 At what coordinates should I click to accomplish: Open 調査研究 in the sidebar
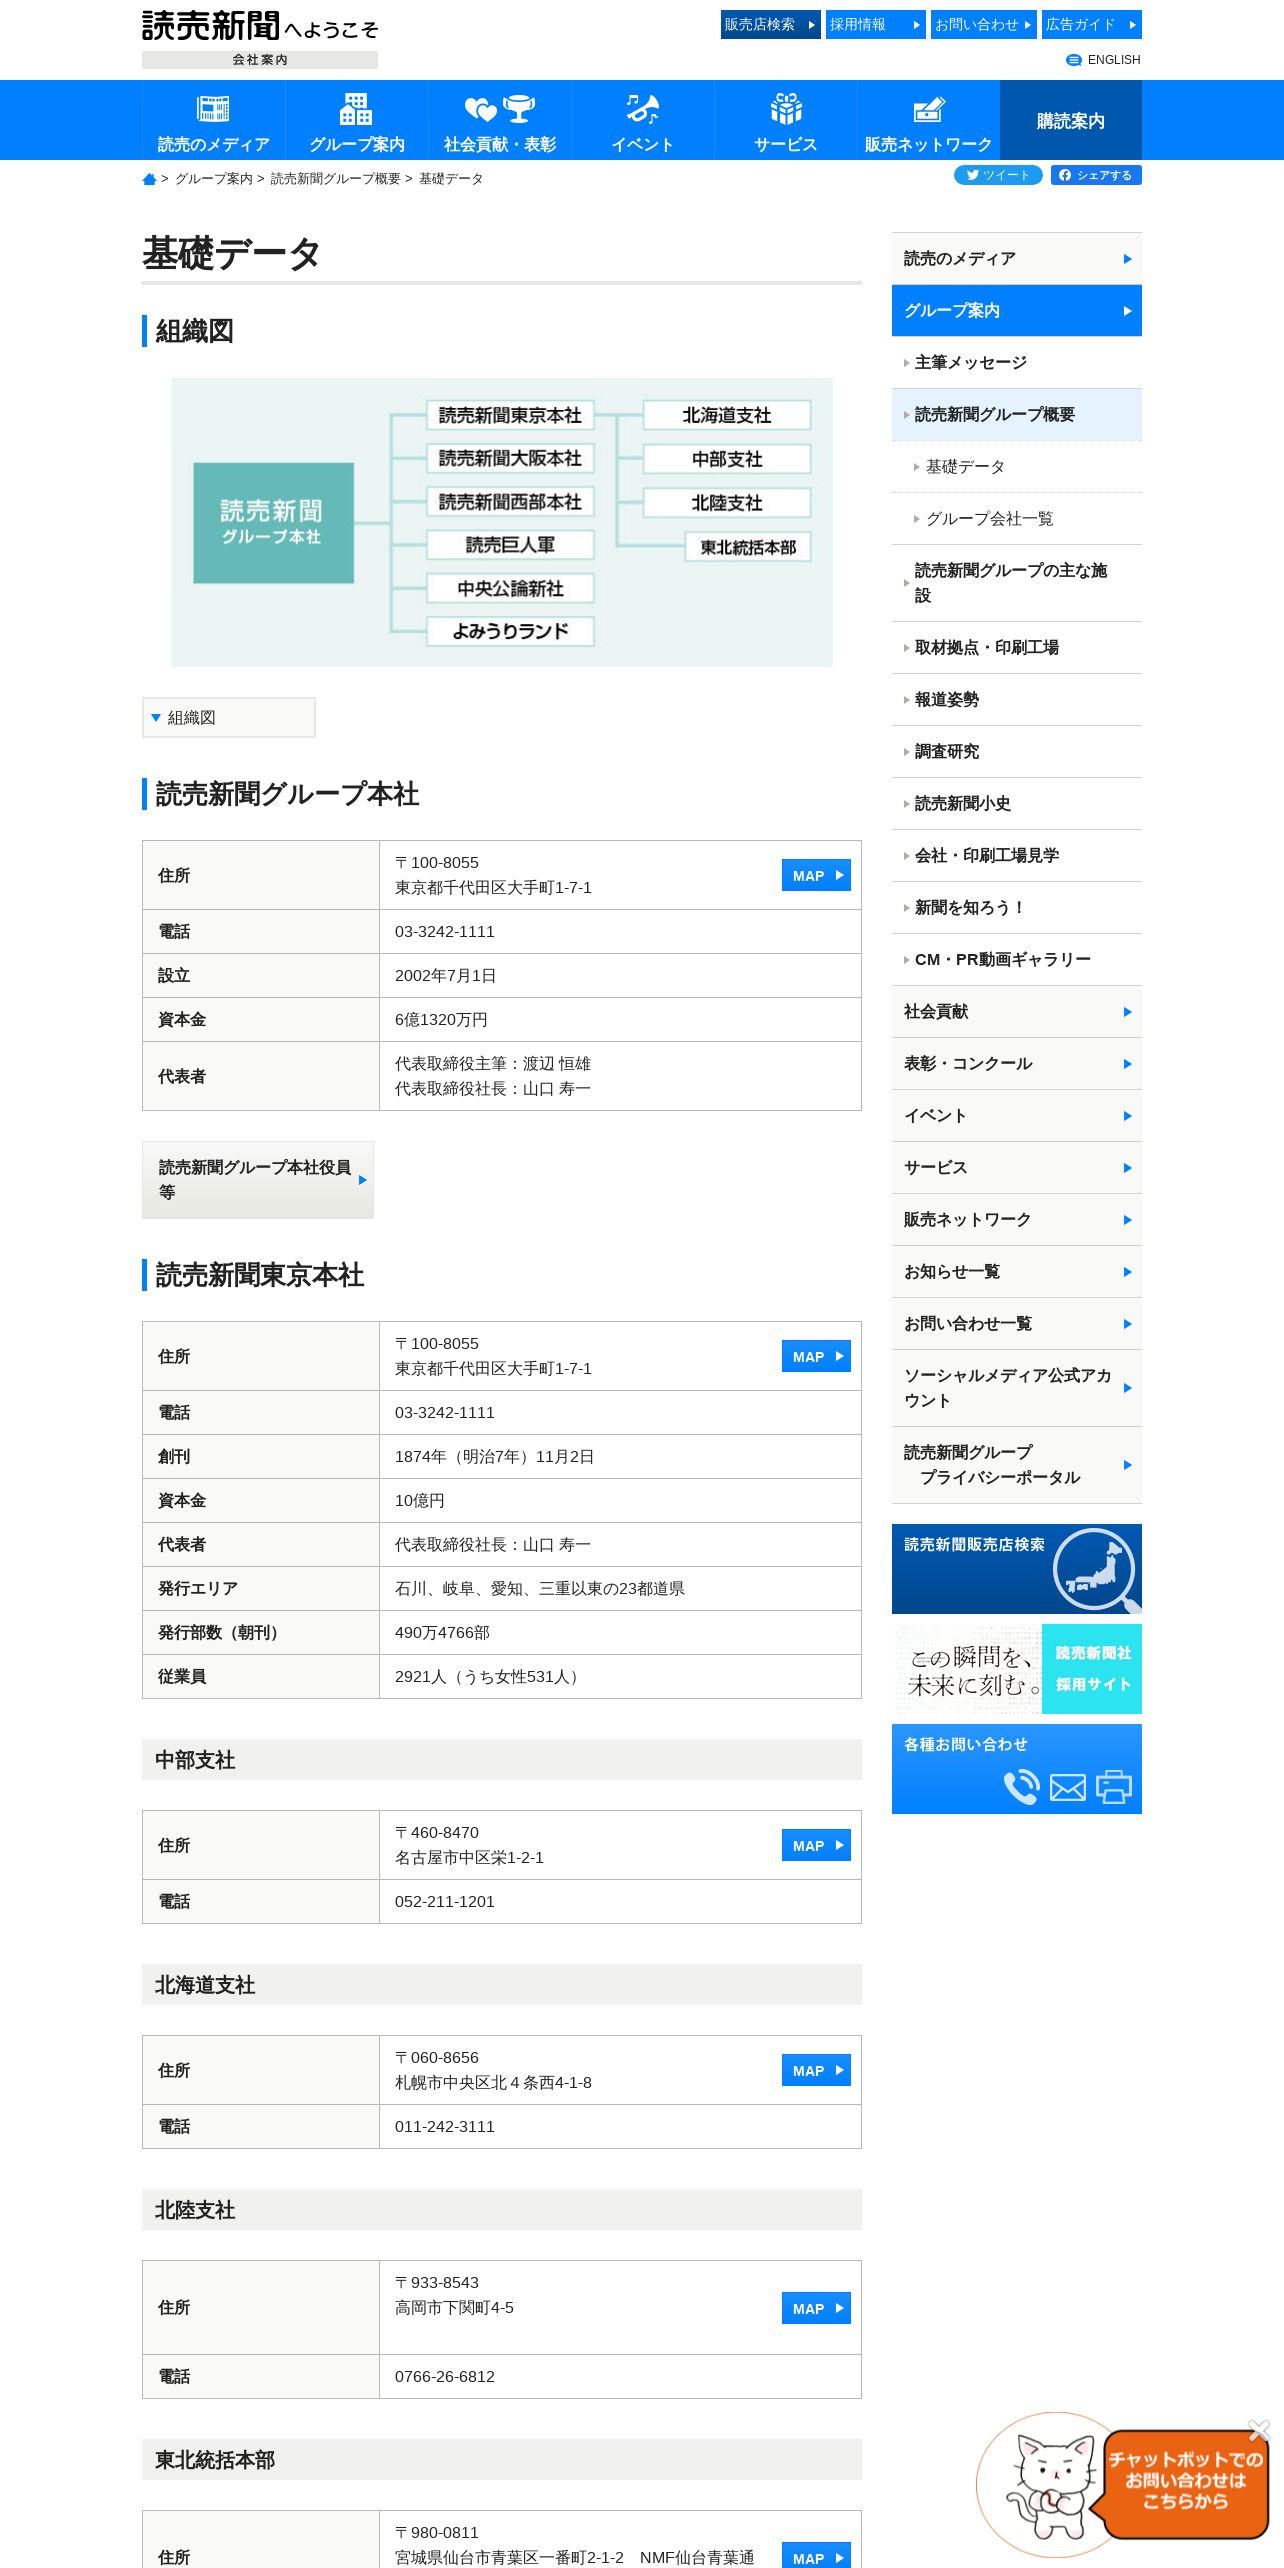1017,751
